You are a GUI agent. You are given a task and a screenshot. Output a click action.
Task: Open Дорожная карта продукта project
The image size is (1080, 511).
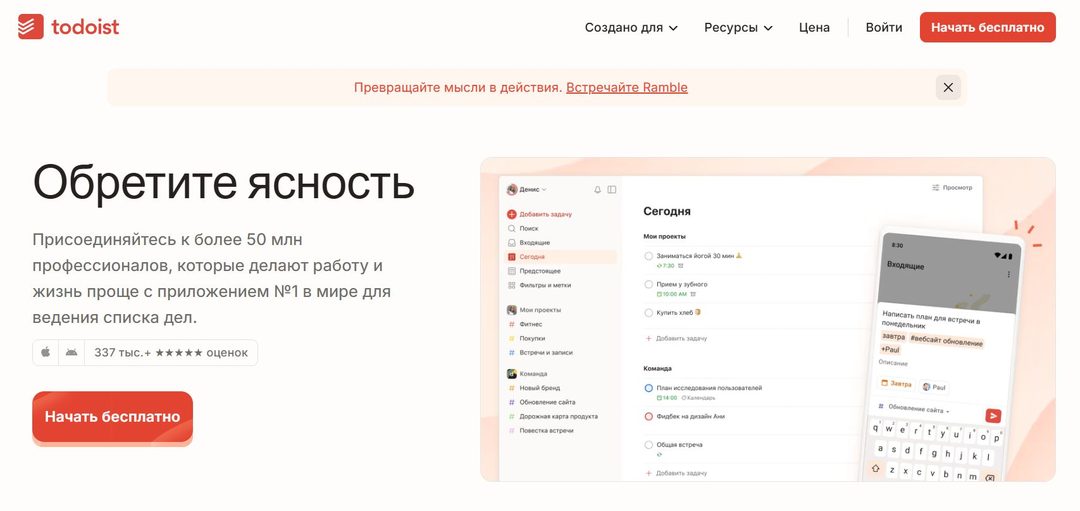pos(552,417)
